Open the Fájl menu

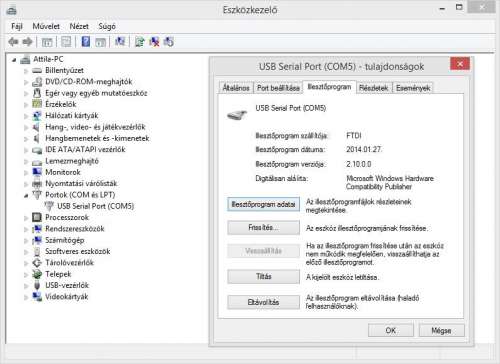tap(17, 26)
